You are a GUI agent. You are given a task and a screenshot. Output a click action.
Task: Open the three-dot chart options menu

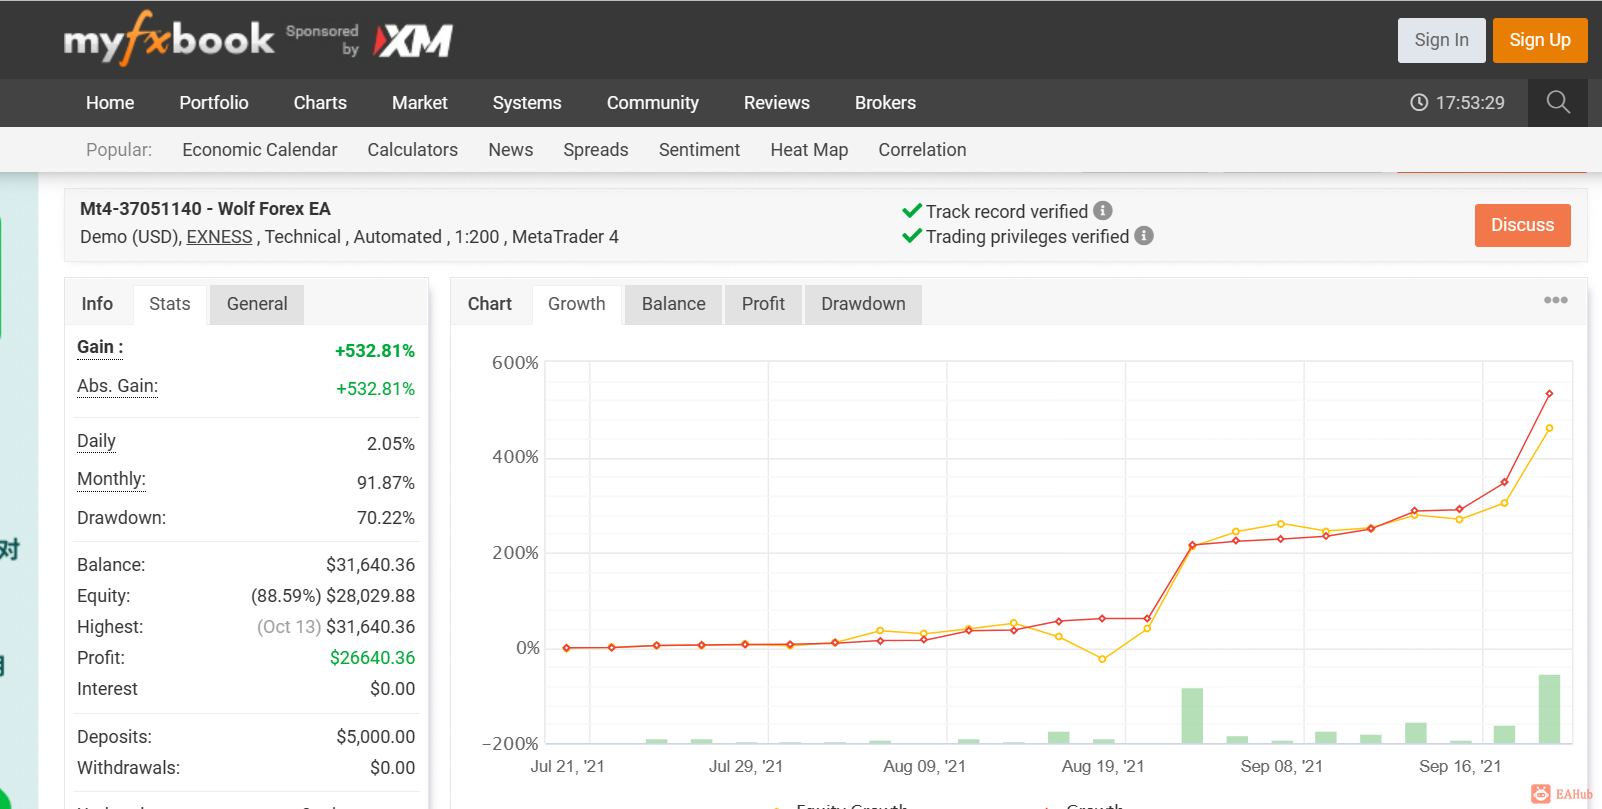click(1555, 300)
